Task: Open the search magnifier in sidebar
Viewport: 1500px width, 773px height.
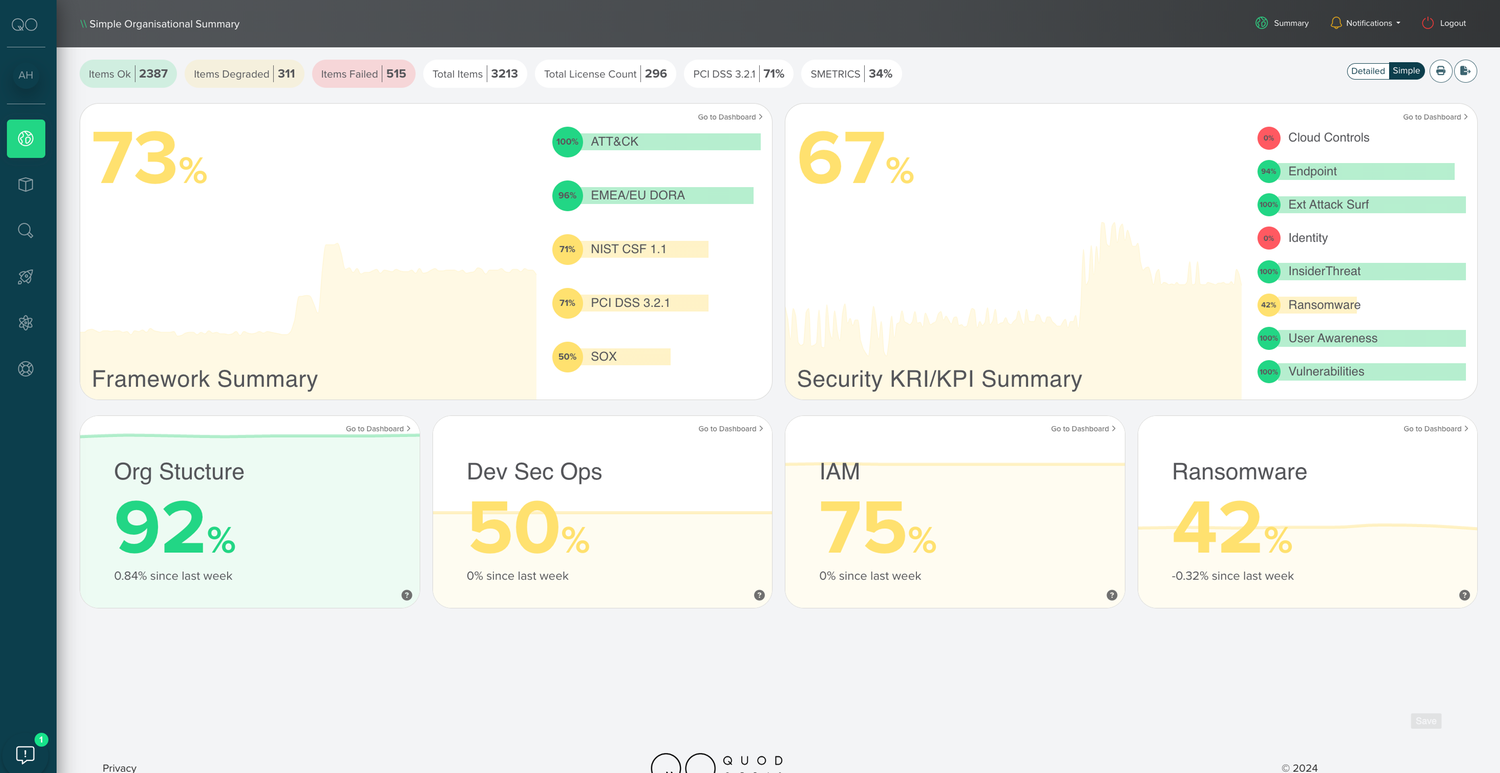Action: [x=26, y=231]
